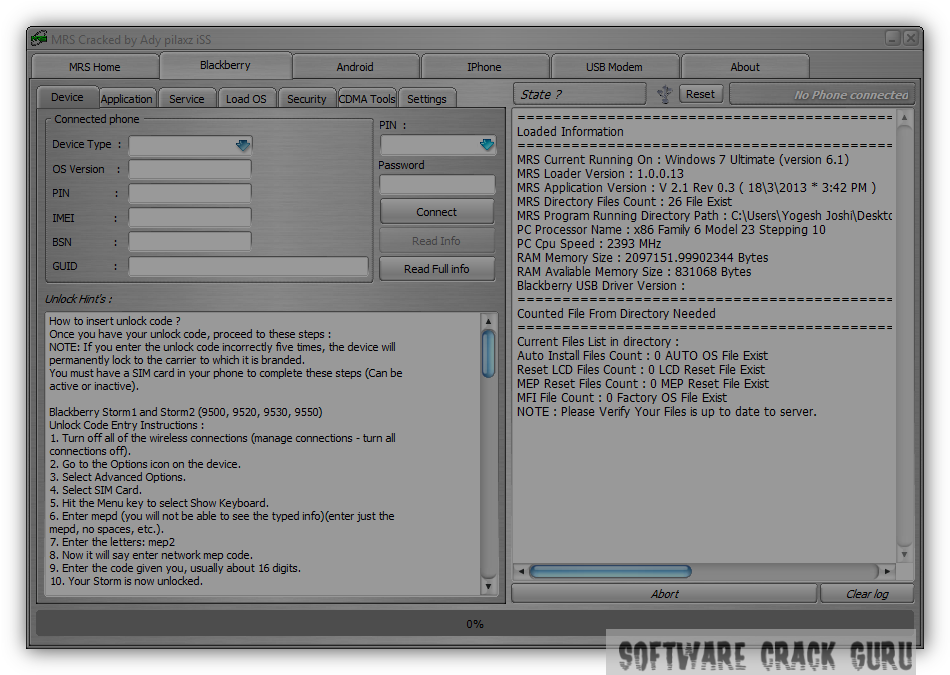Click the Unlock Hints scroll up arrow
950x675 pixels.
coord(488,321)
